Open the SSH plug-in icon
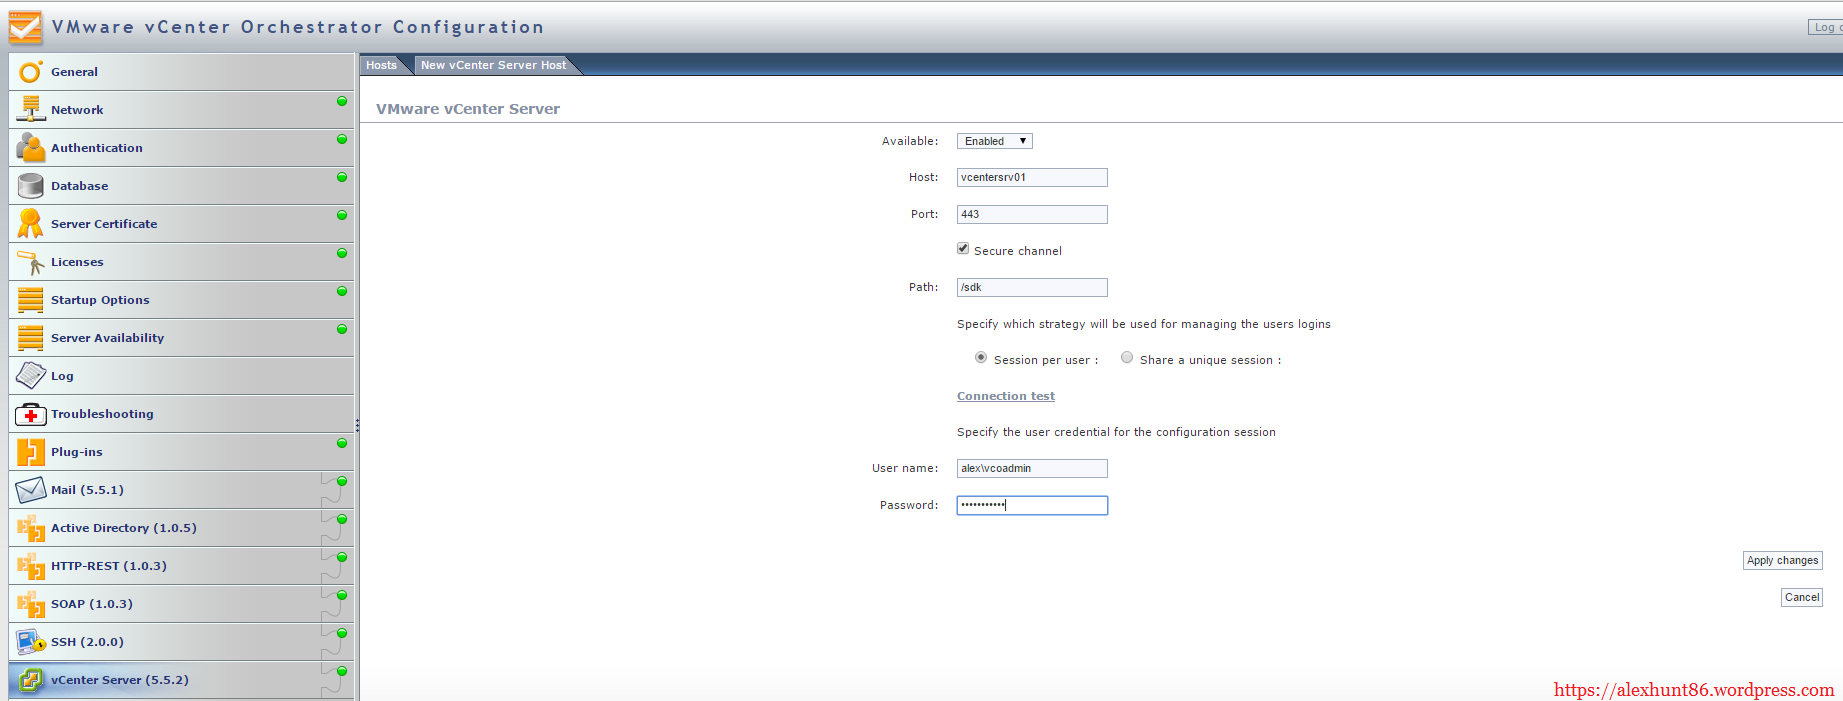The image size is (1843, 701). coord(31,642)
